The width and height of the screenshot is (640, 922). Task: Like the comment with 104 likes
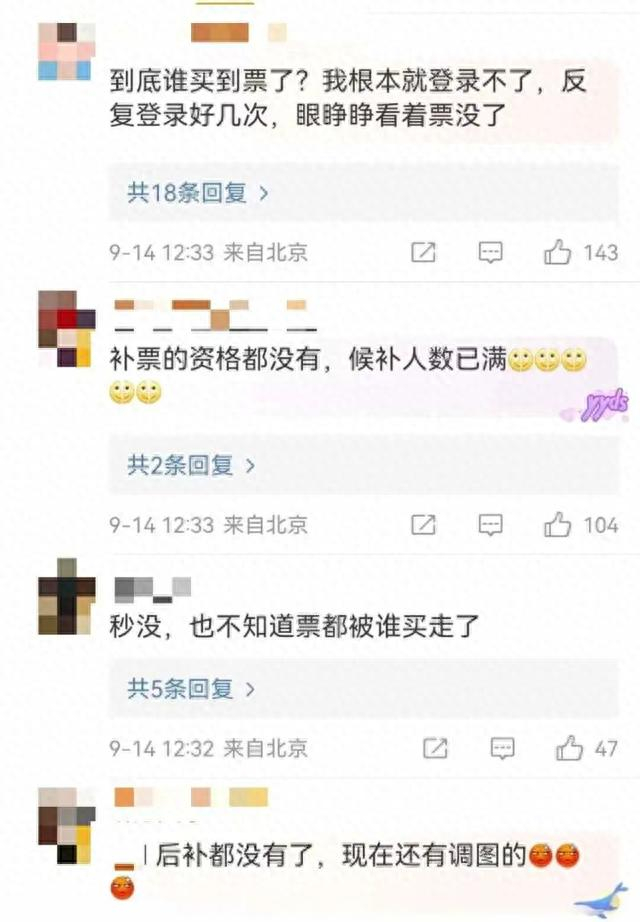557,525
